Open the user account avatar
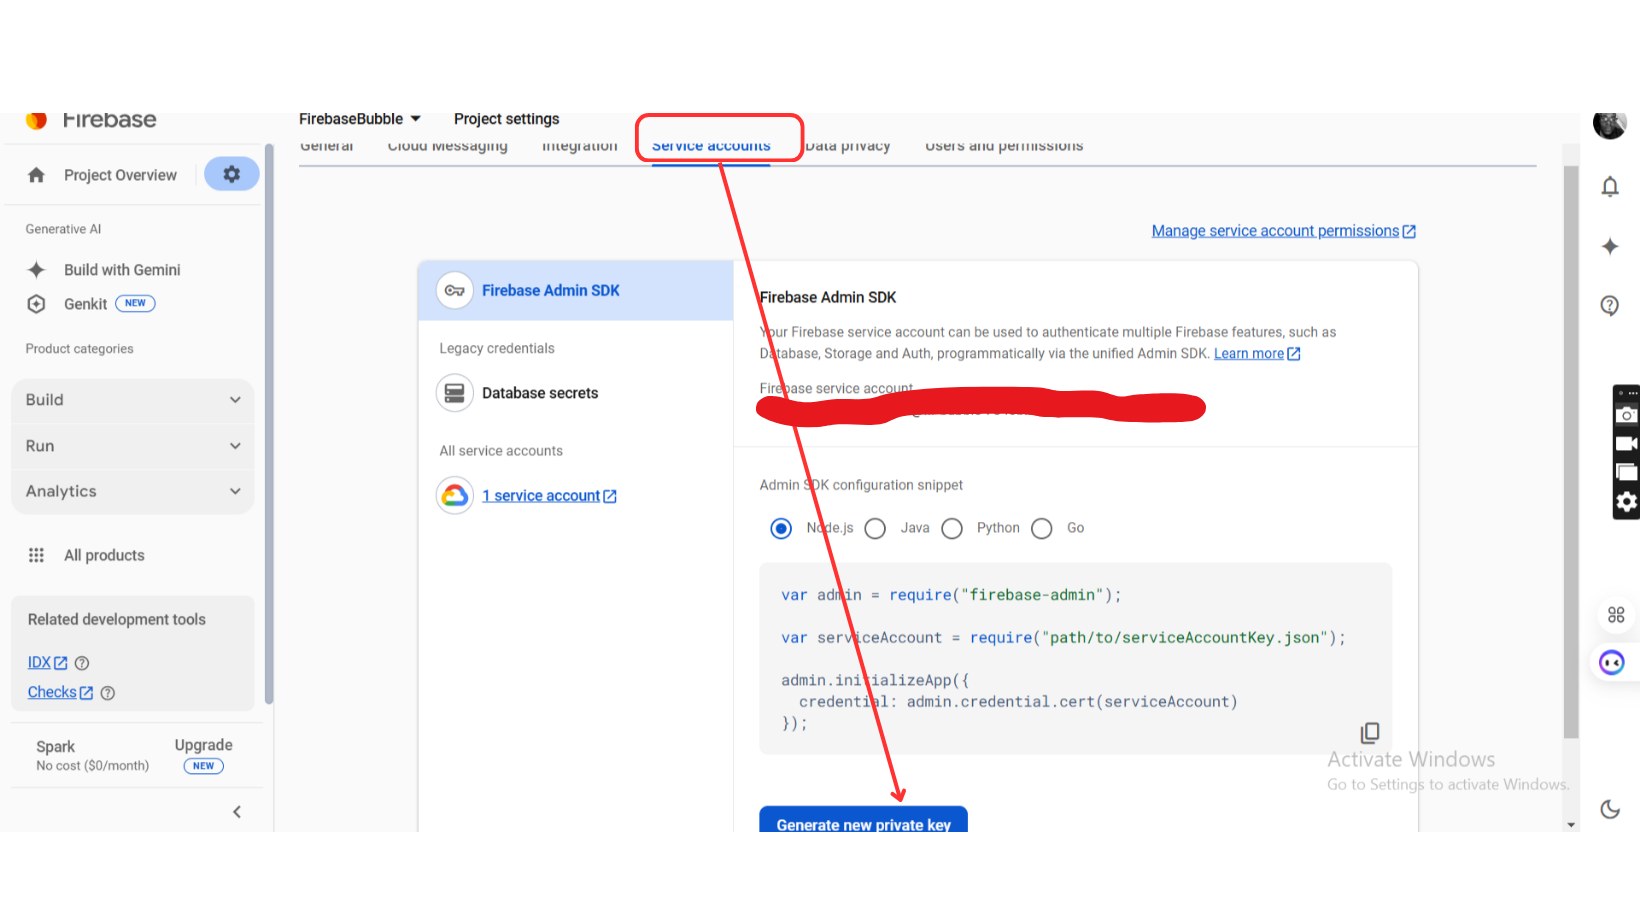Screen dimensions: 1640x924 1610,124
